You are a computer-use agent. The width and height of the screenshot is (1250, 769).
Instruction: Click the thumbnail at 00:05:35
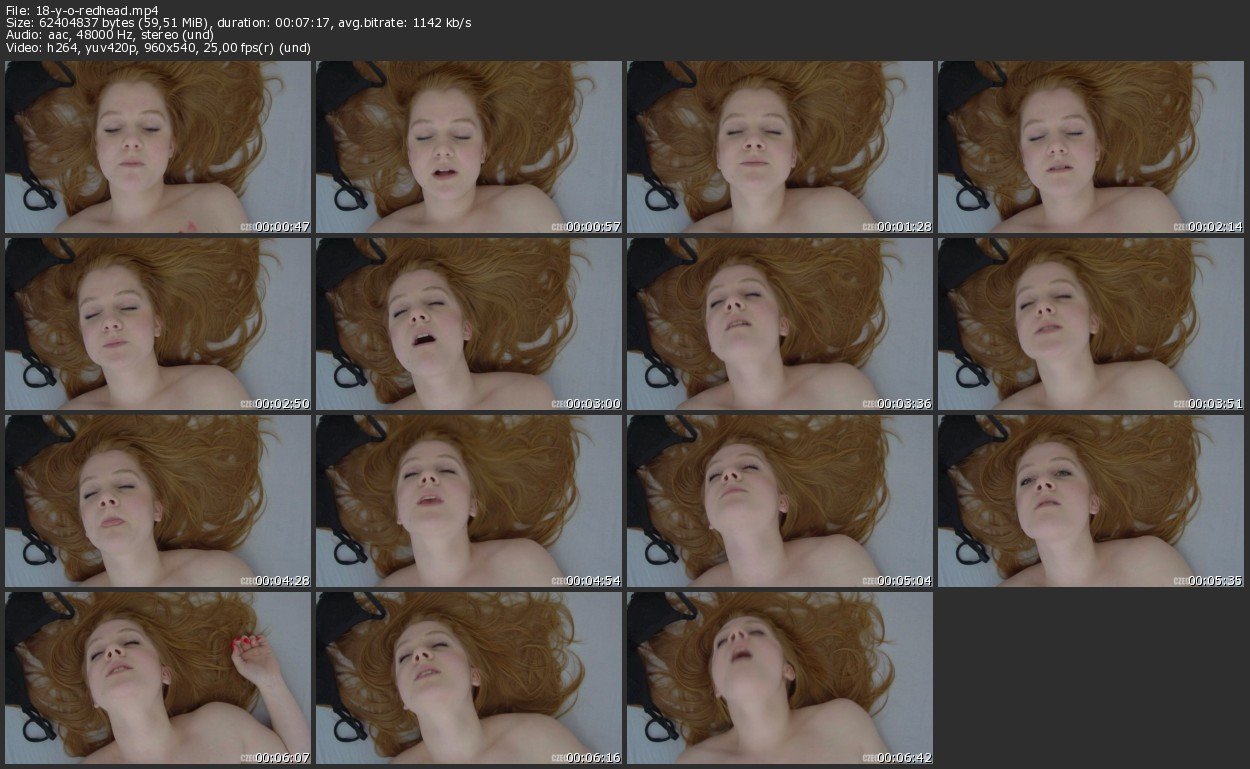pyautogui.click(x=1090, y=501)
